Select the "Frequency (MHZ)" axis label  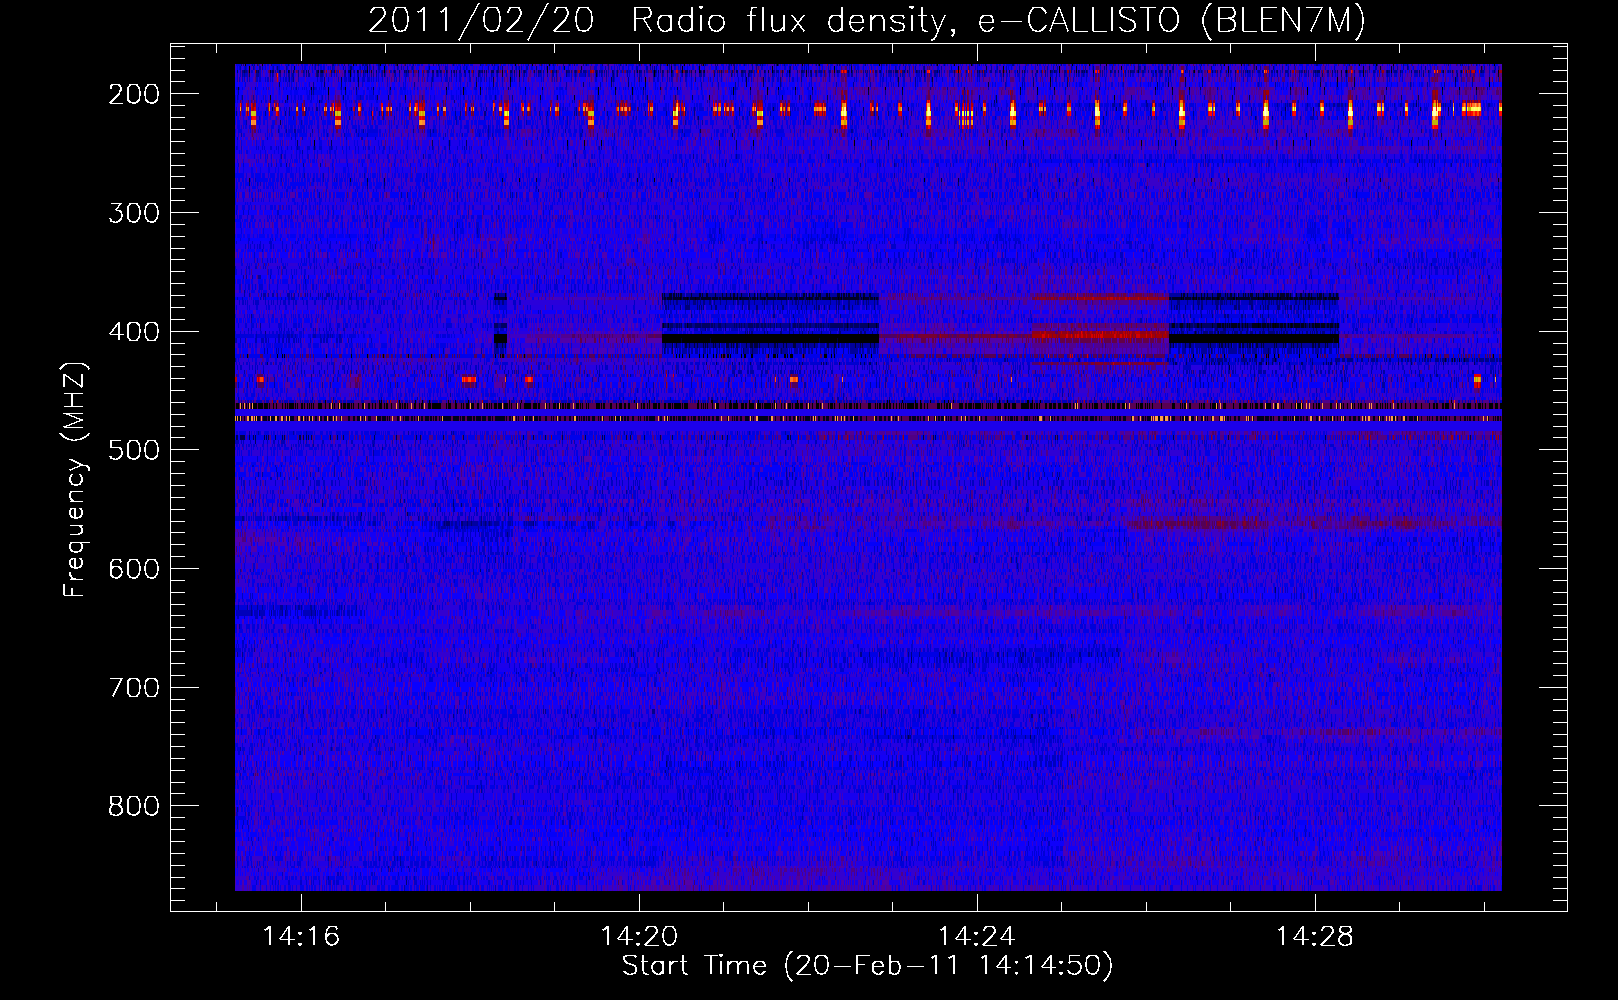(75, 479)
